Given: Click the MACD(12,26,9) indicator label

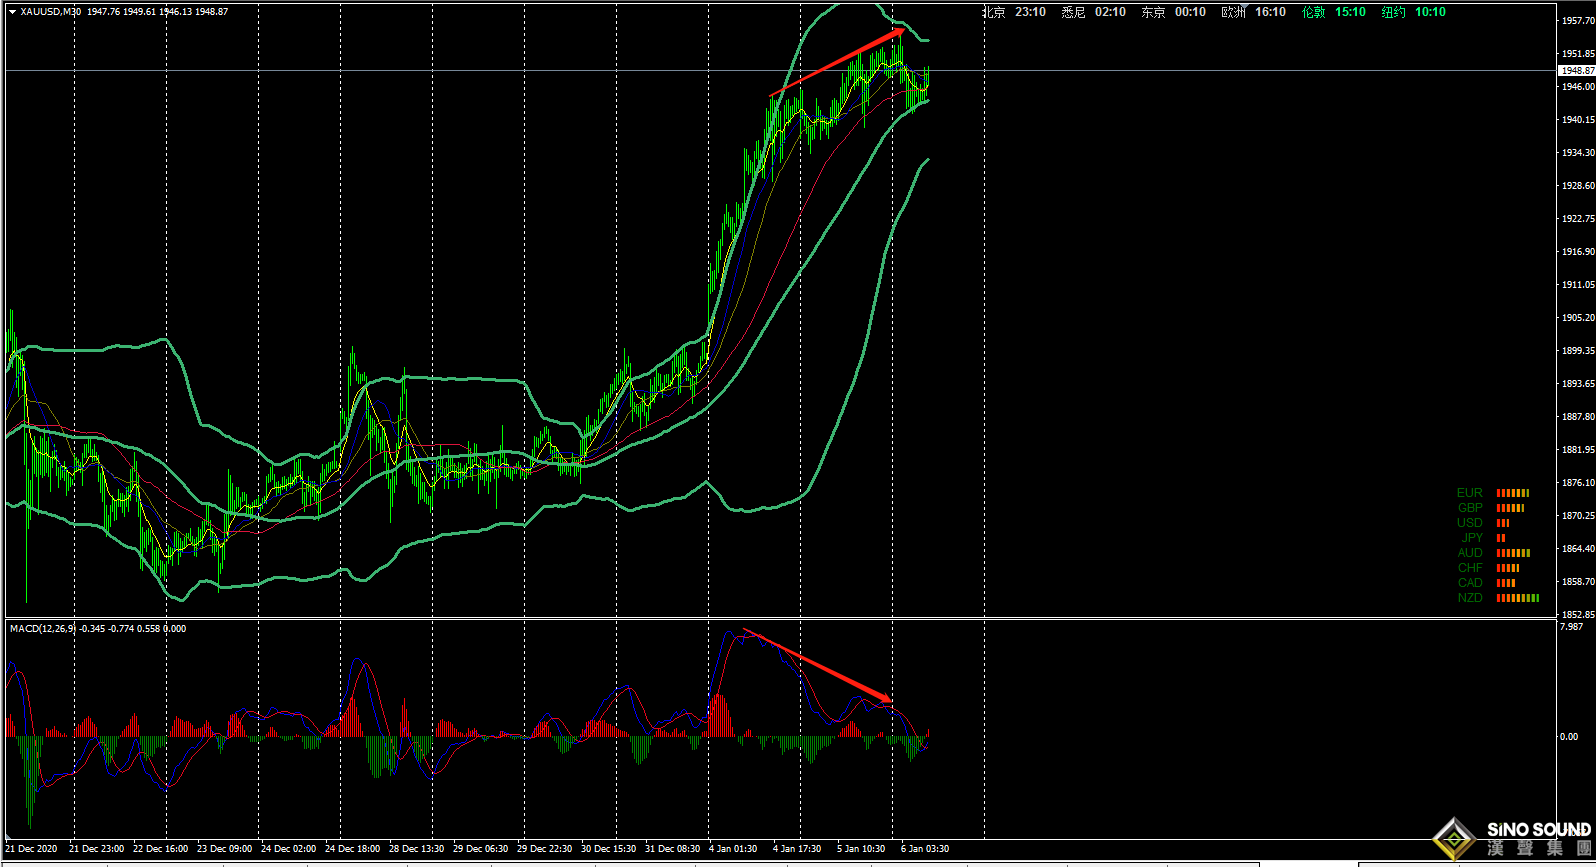Looking at the screenshot, I should tap(42, 629).
